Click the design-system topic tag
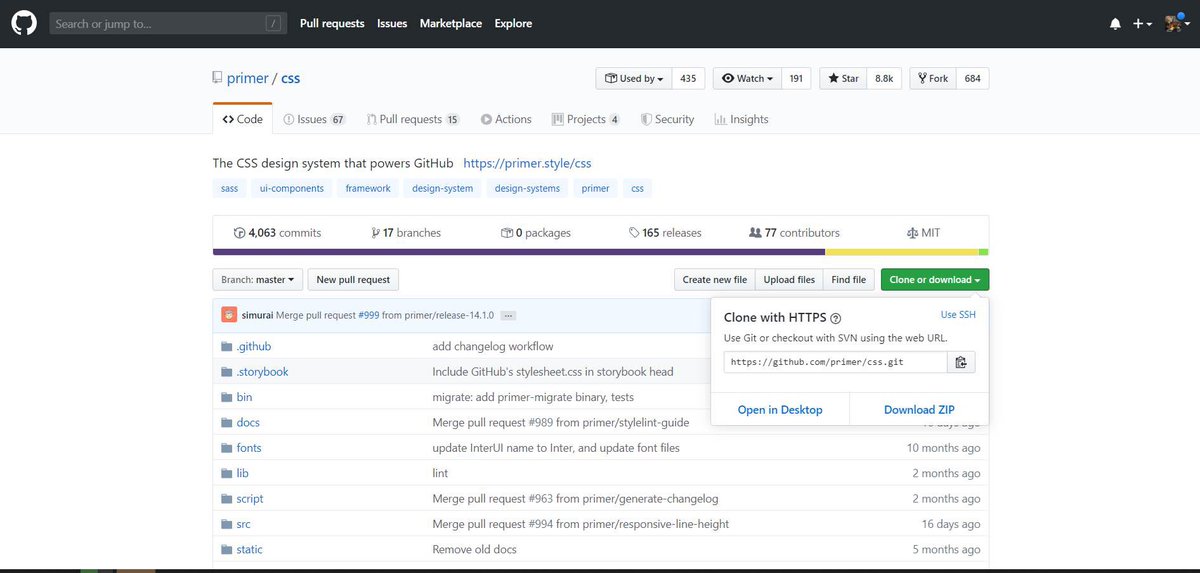This screenshot has height=573, width=1200. [x=442, y=188]
